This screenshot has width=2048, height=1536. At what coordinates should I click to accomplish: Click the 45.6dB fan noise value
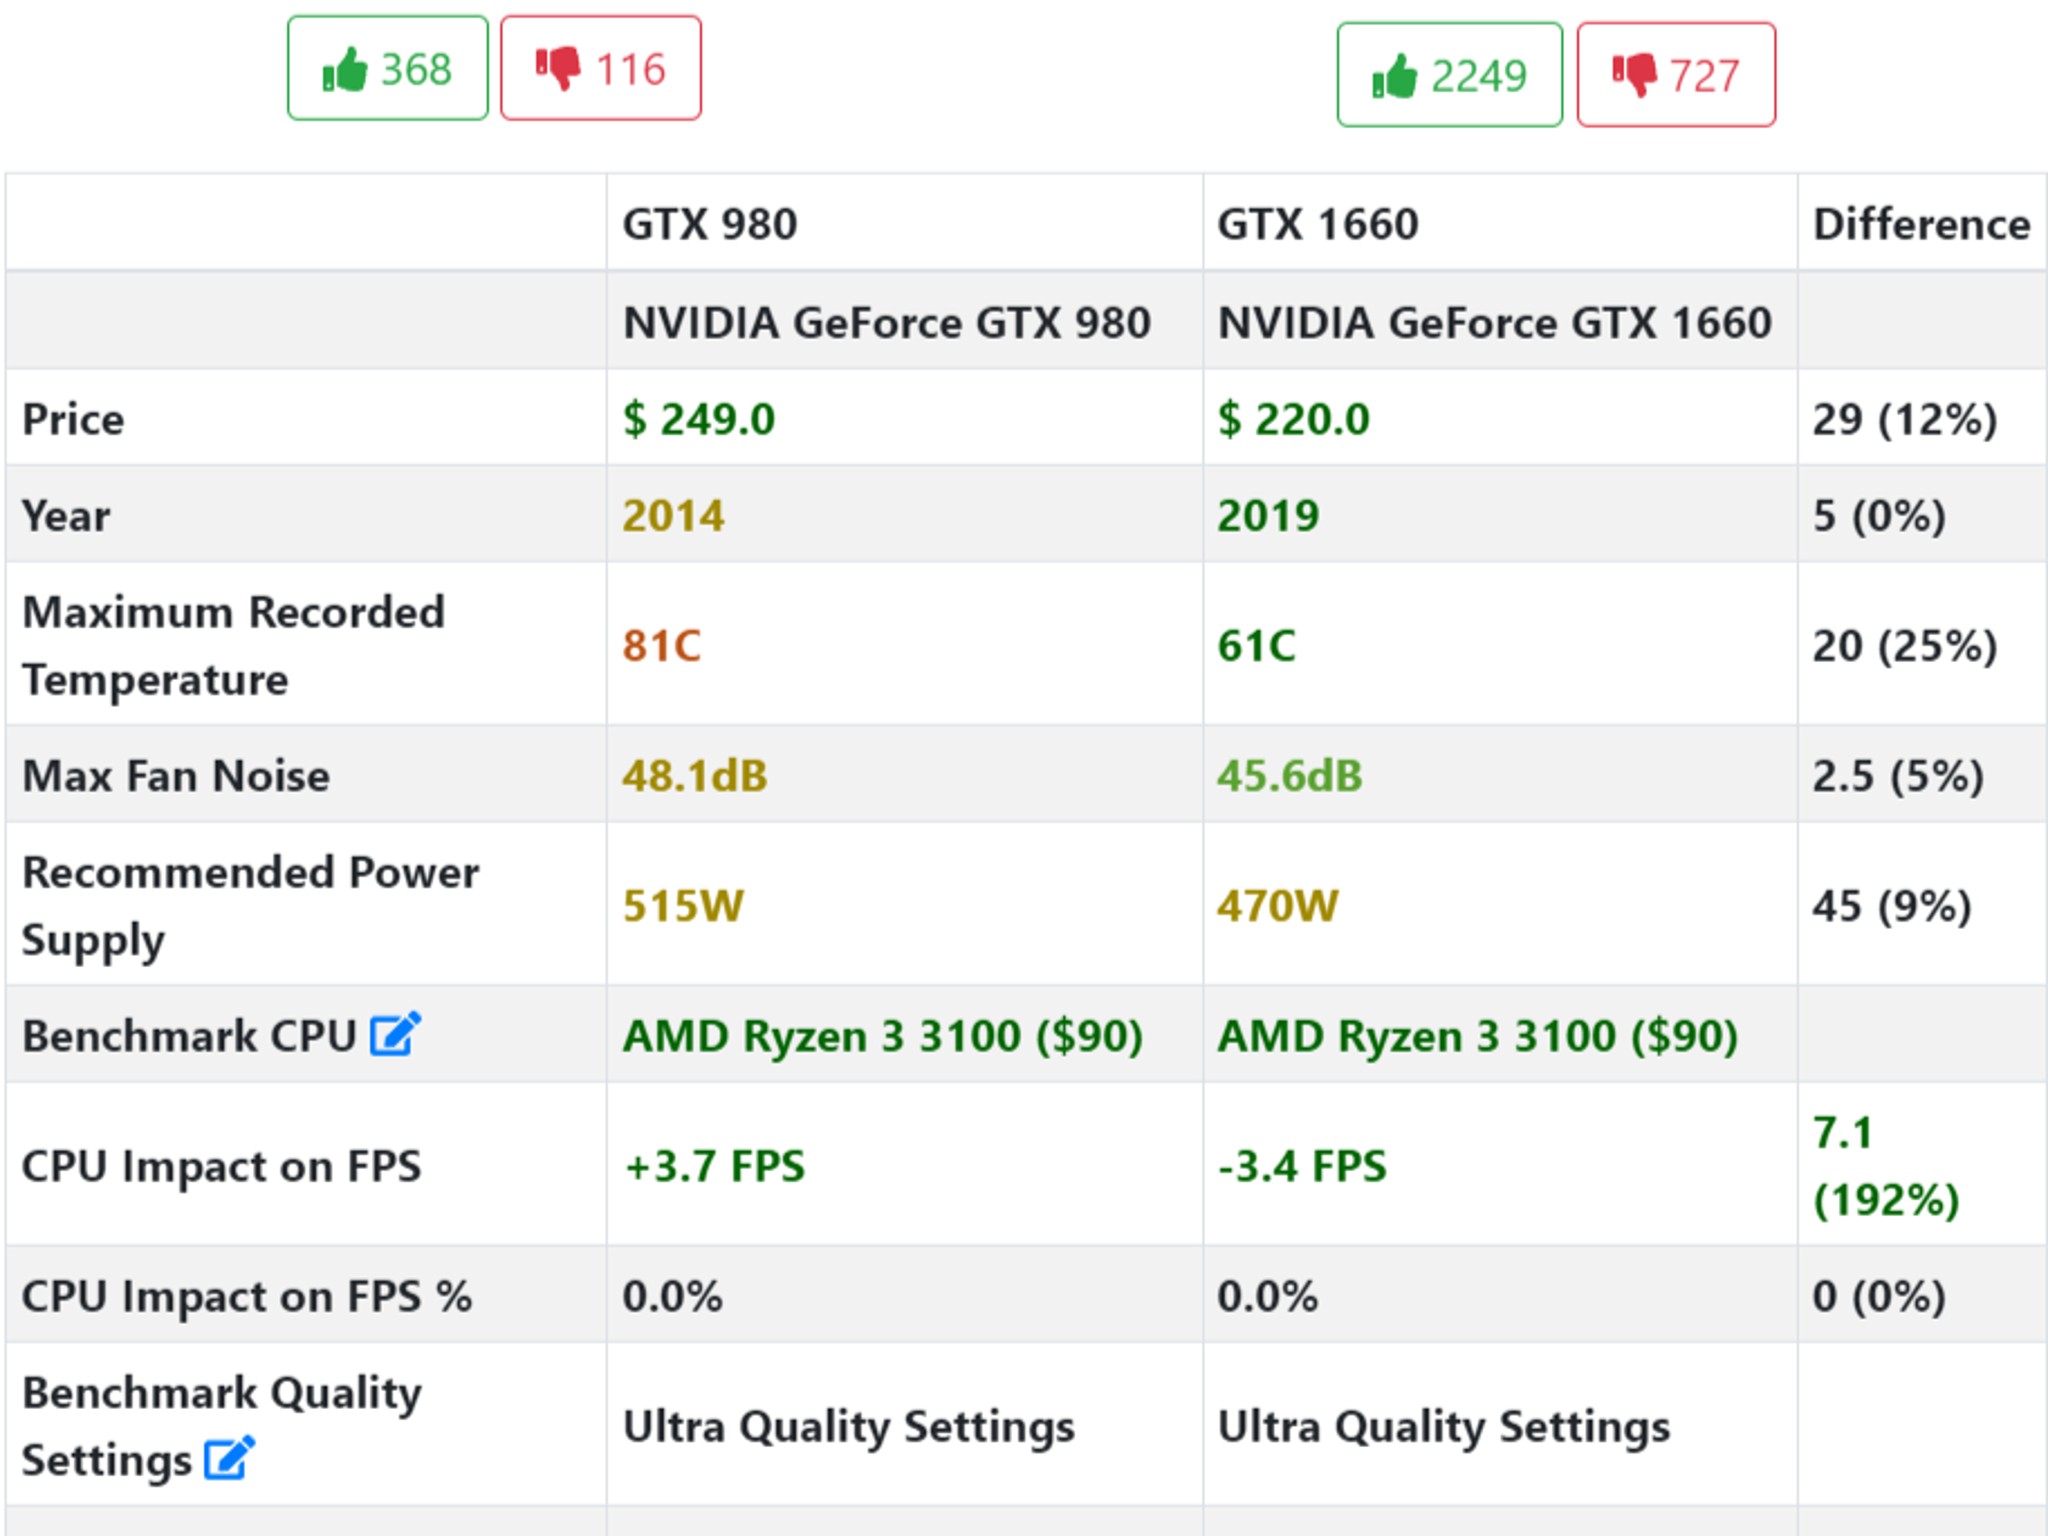pos(1289,775)
